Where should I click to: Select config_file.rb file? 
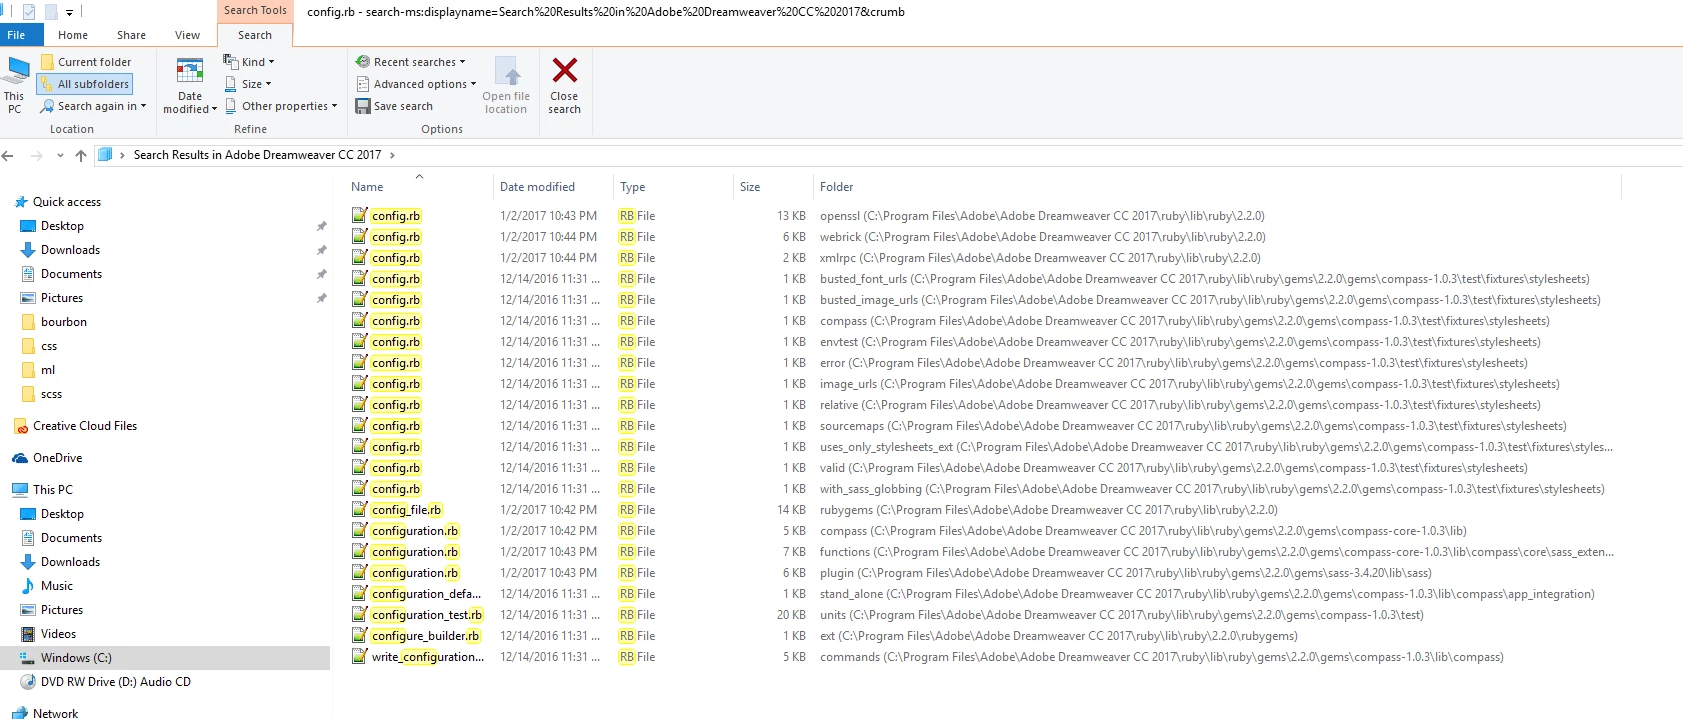pyautogui.click(x=406, y=510)
